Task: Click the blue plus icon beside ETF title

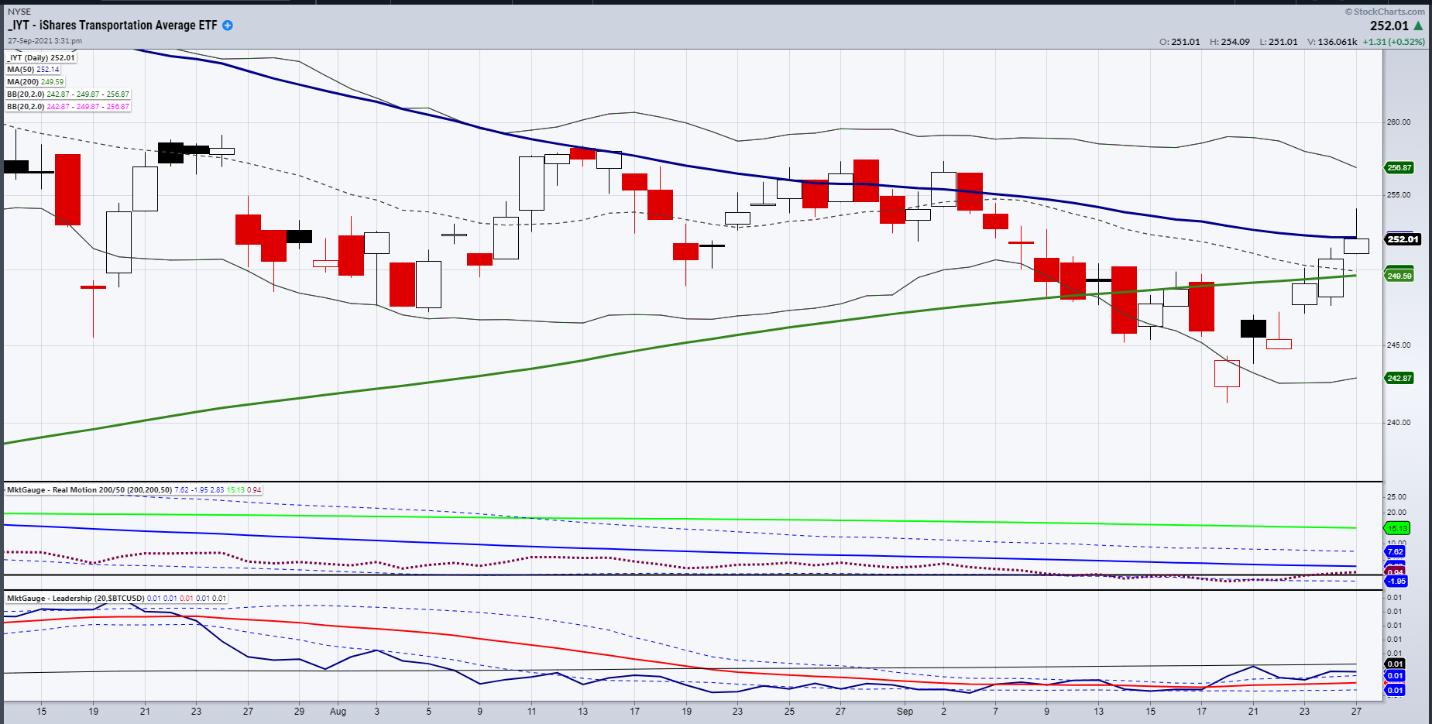Action: pos(227,25)
